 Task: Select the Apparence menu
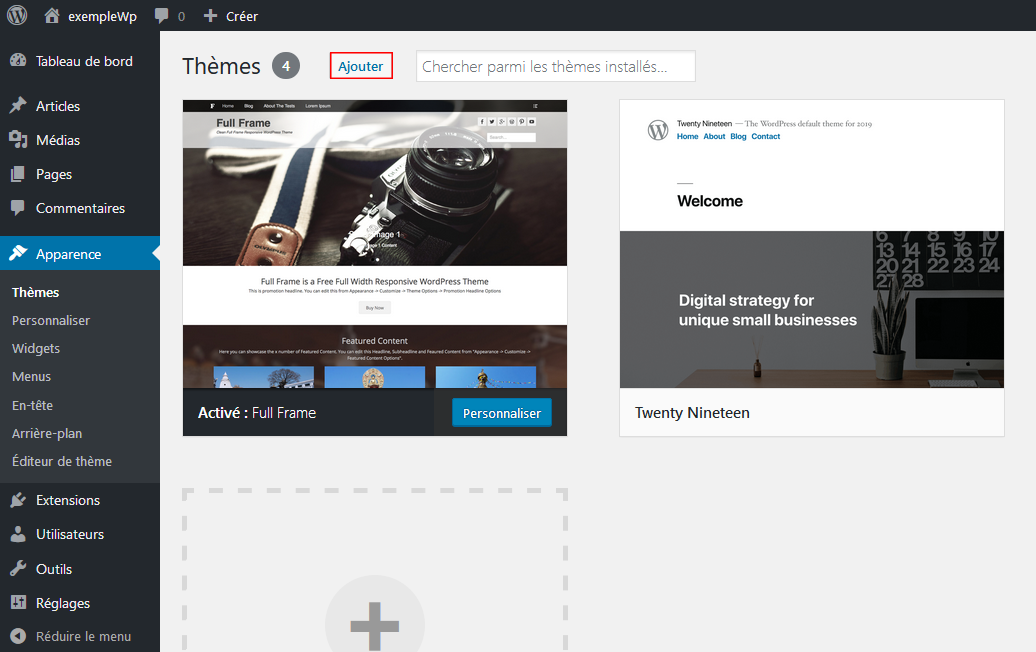click(68, 254)
